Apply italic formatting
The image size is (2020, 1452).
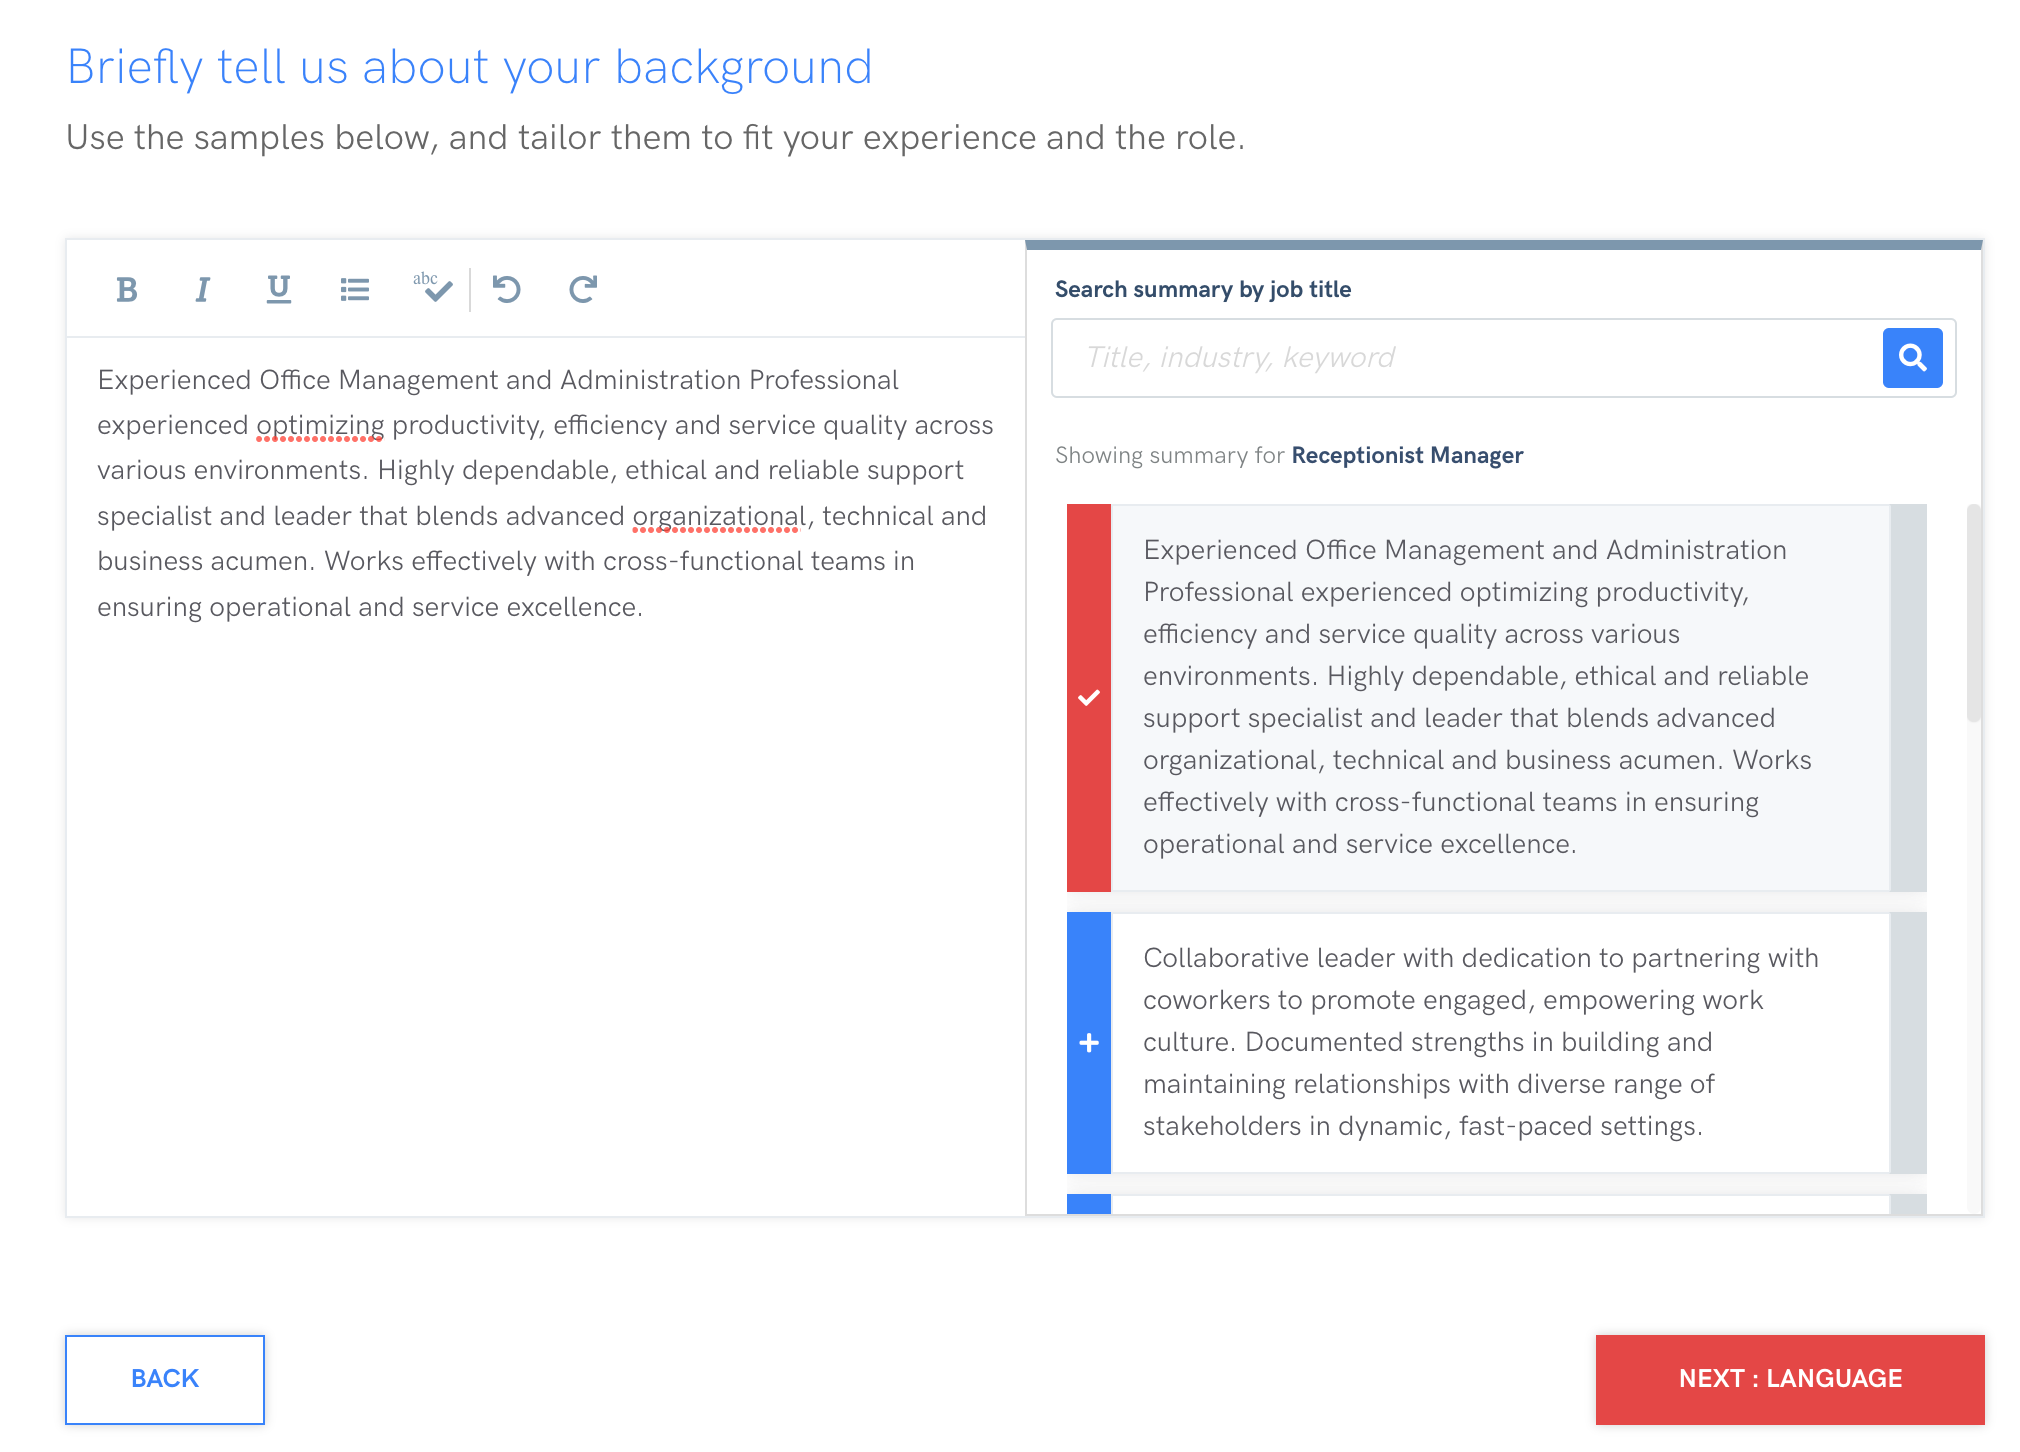coord(202,290)
